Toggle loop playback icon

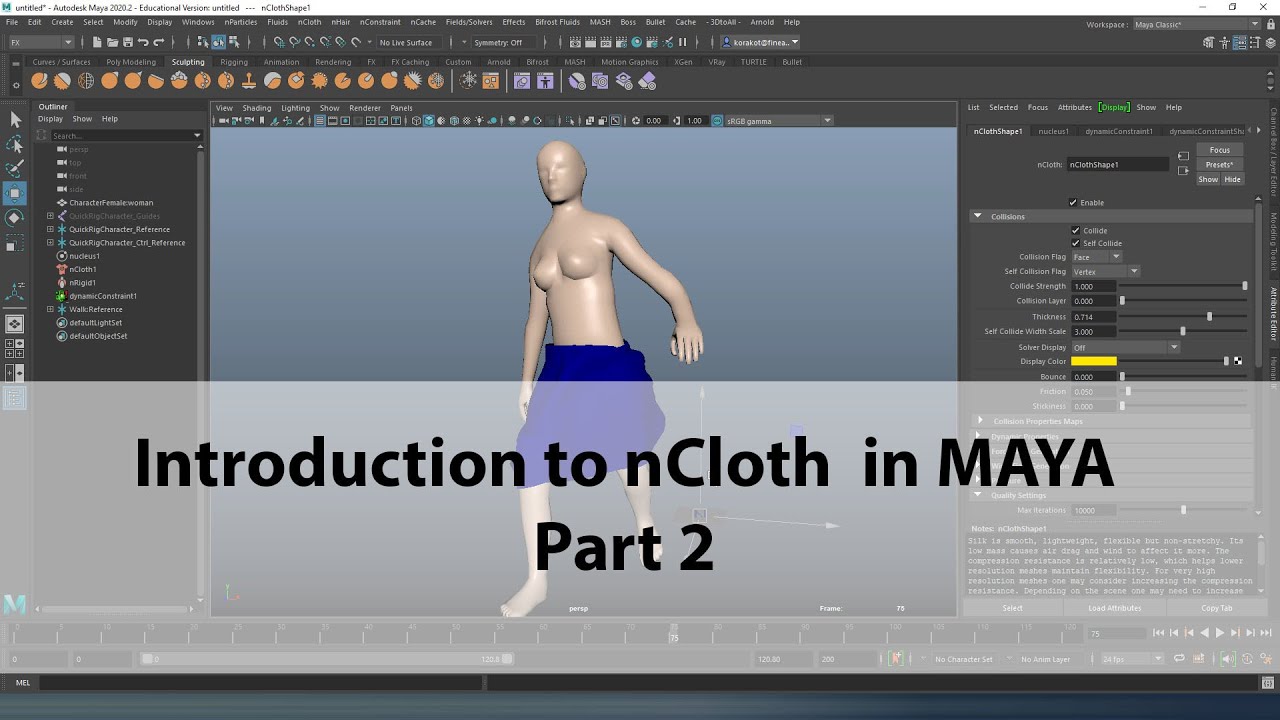[x=1179, y=659]
